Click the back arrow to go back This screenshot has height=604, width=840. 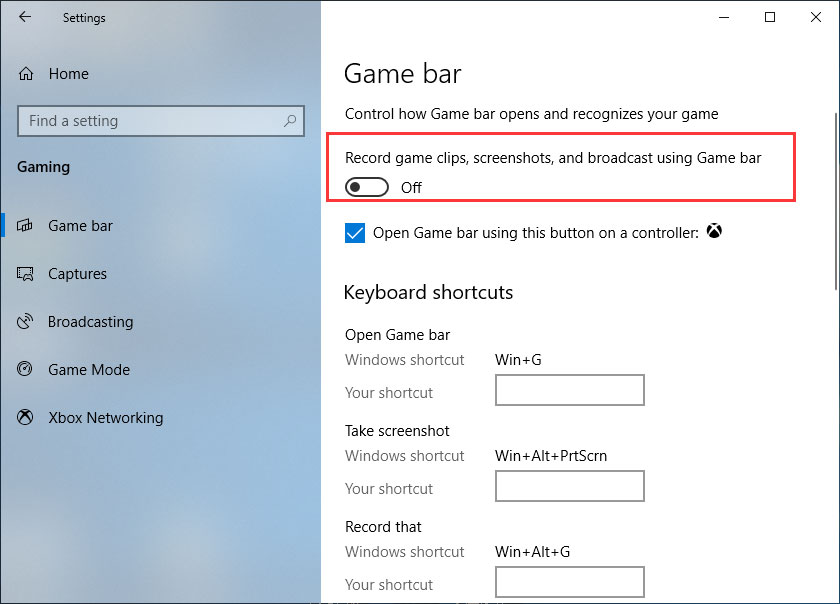(24, 16)
